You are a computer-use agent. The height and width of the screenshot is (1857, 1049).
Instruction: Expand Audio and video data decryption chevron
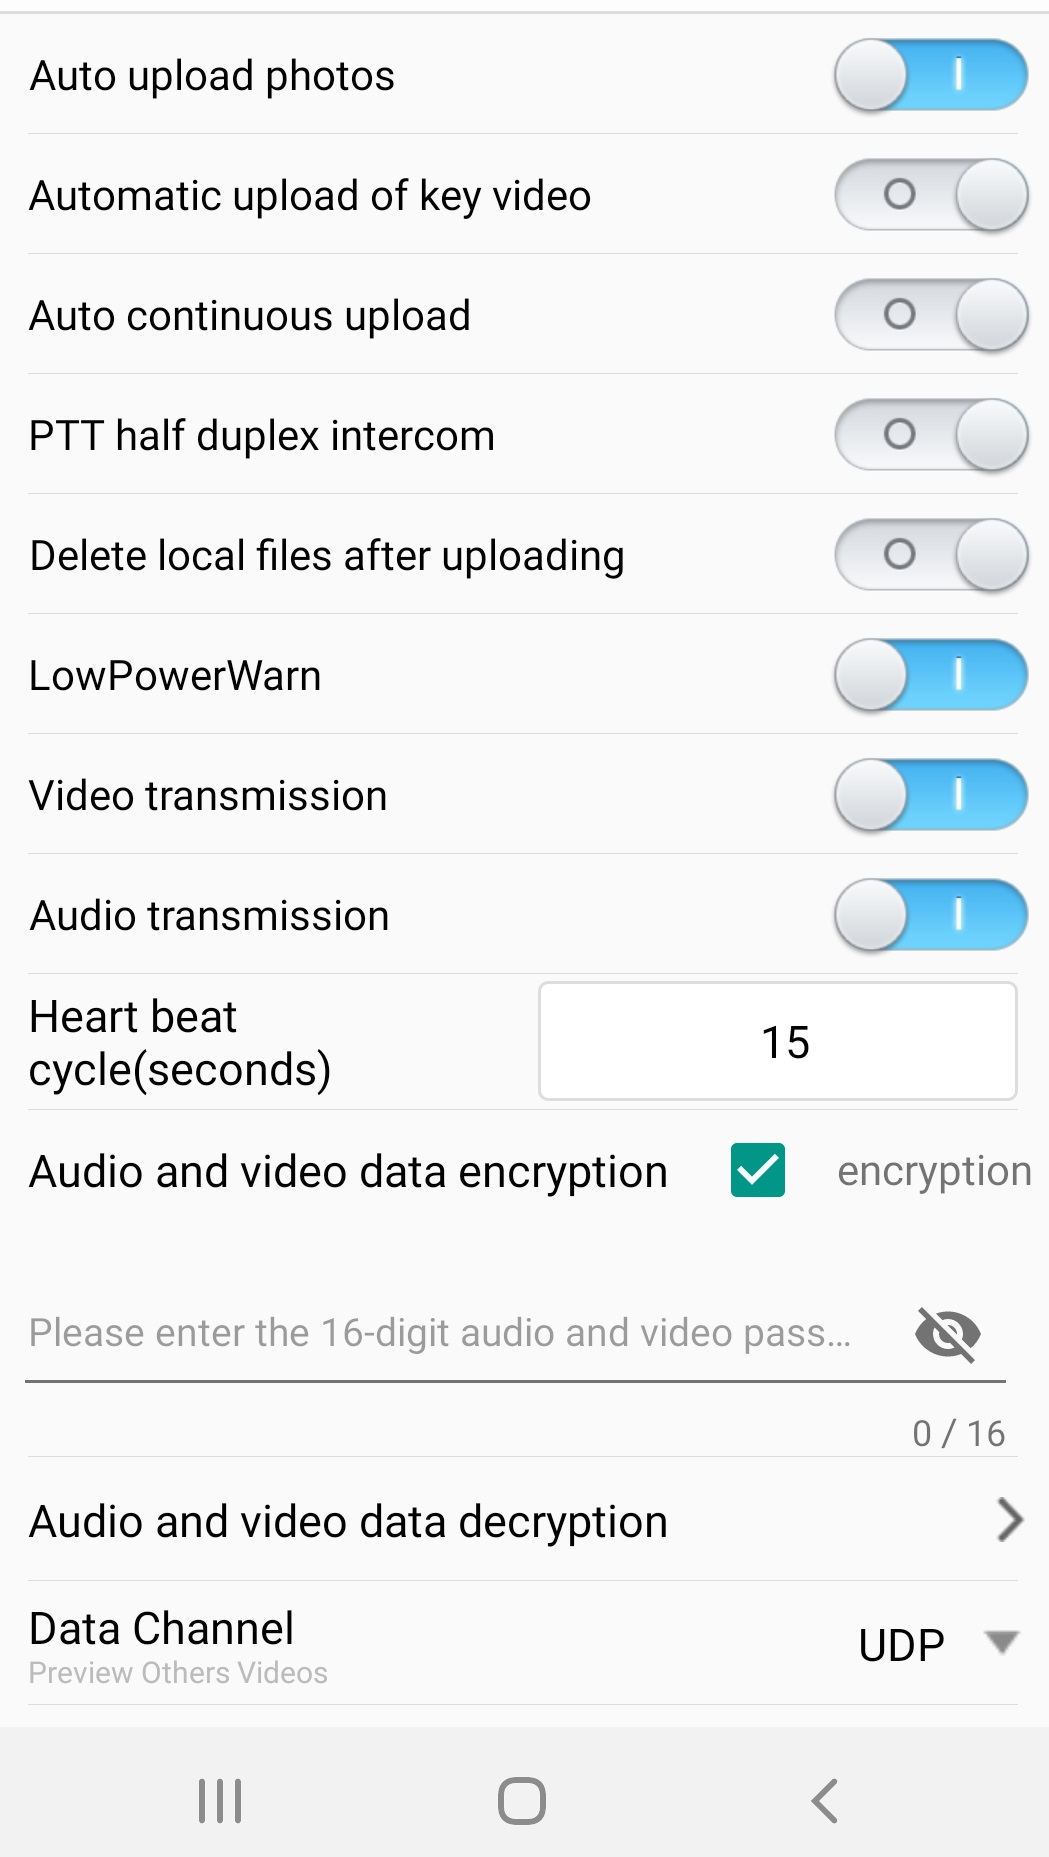[x=1010, y=1520]
